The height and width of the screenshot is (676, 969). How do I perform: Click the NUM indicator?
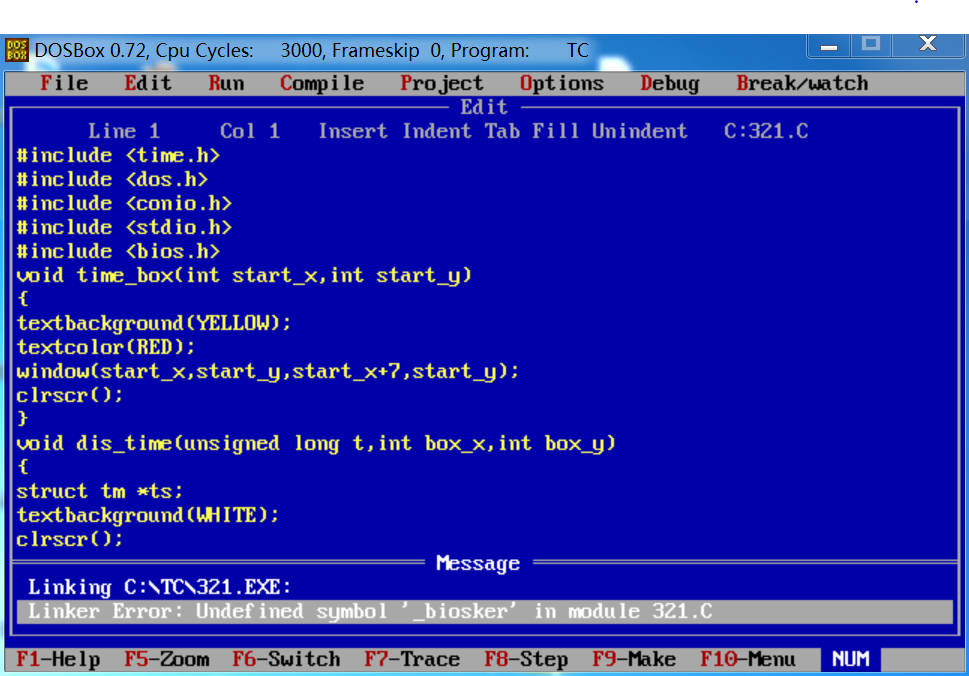(850, 659)
